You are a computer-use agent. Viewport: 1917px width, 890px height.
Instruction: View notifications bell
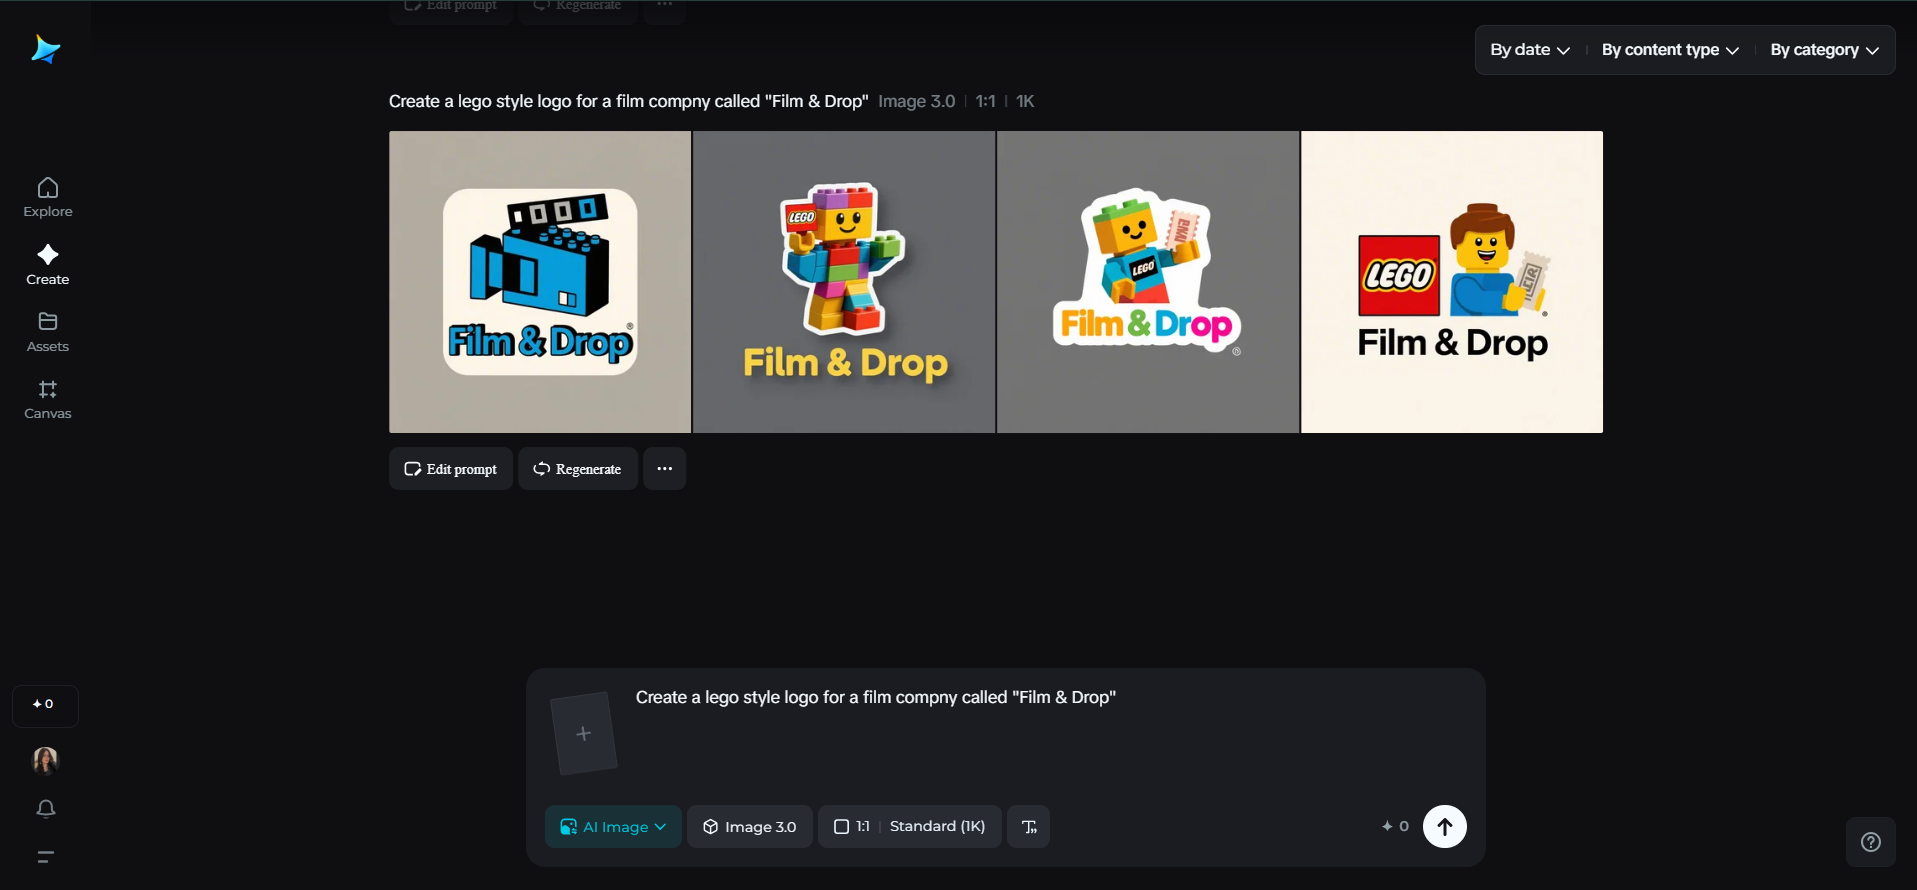coord(46,809)
